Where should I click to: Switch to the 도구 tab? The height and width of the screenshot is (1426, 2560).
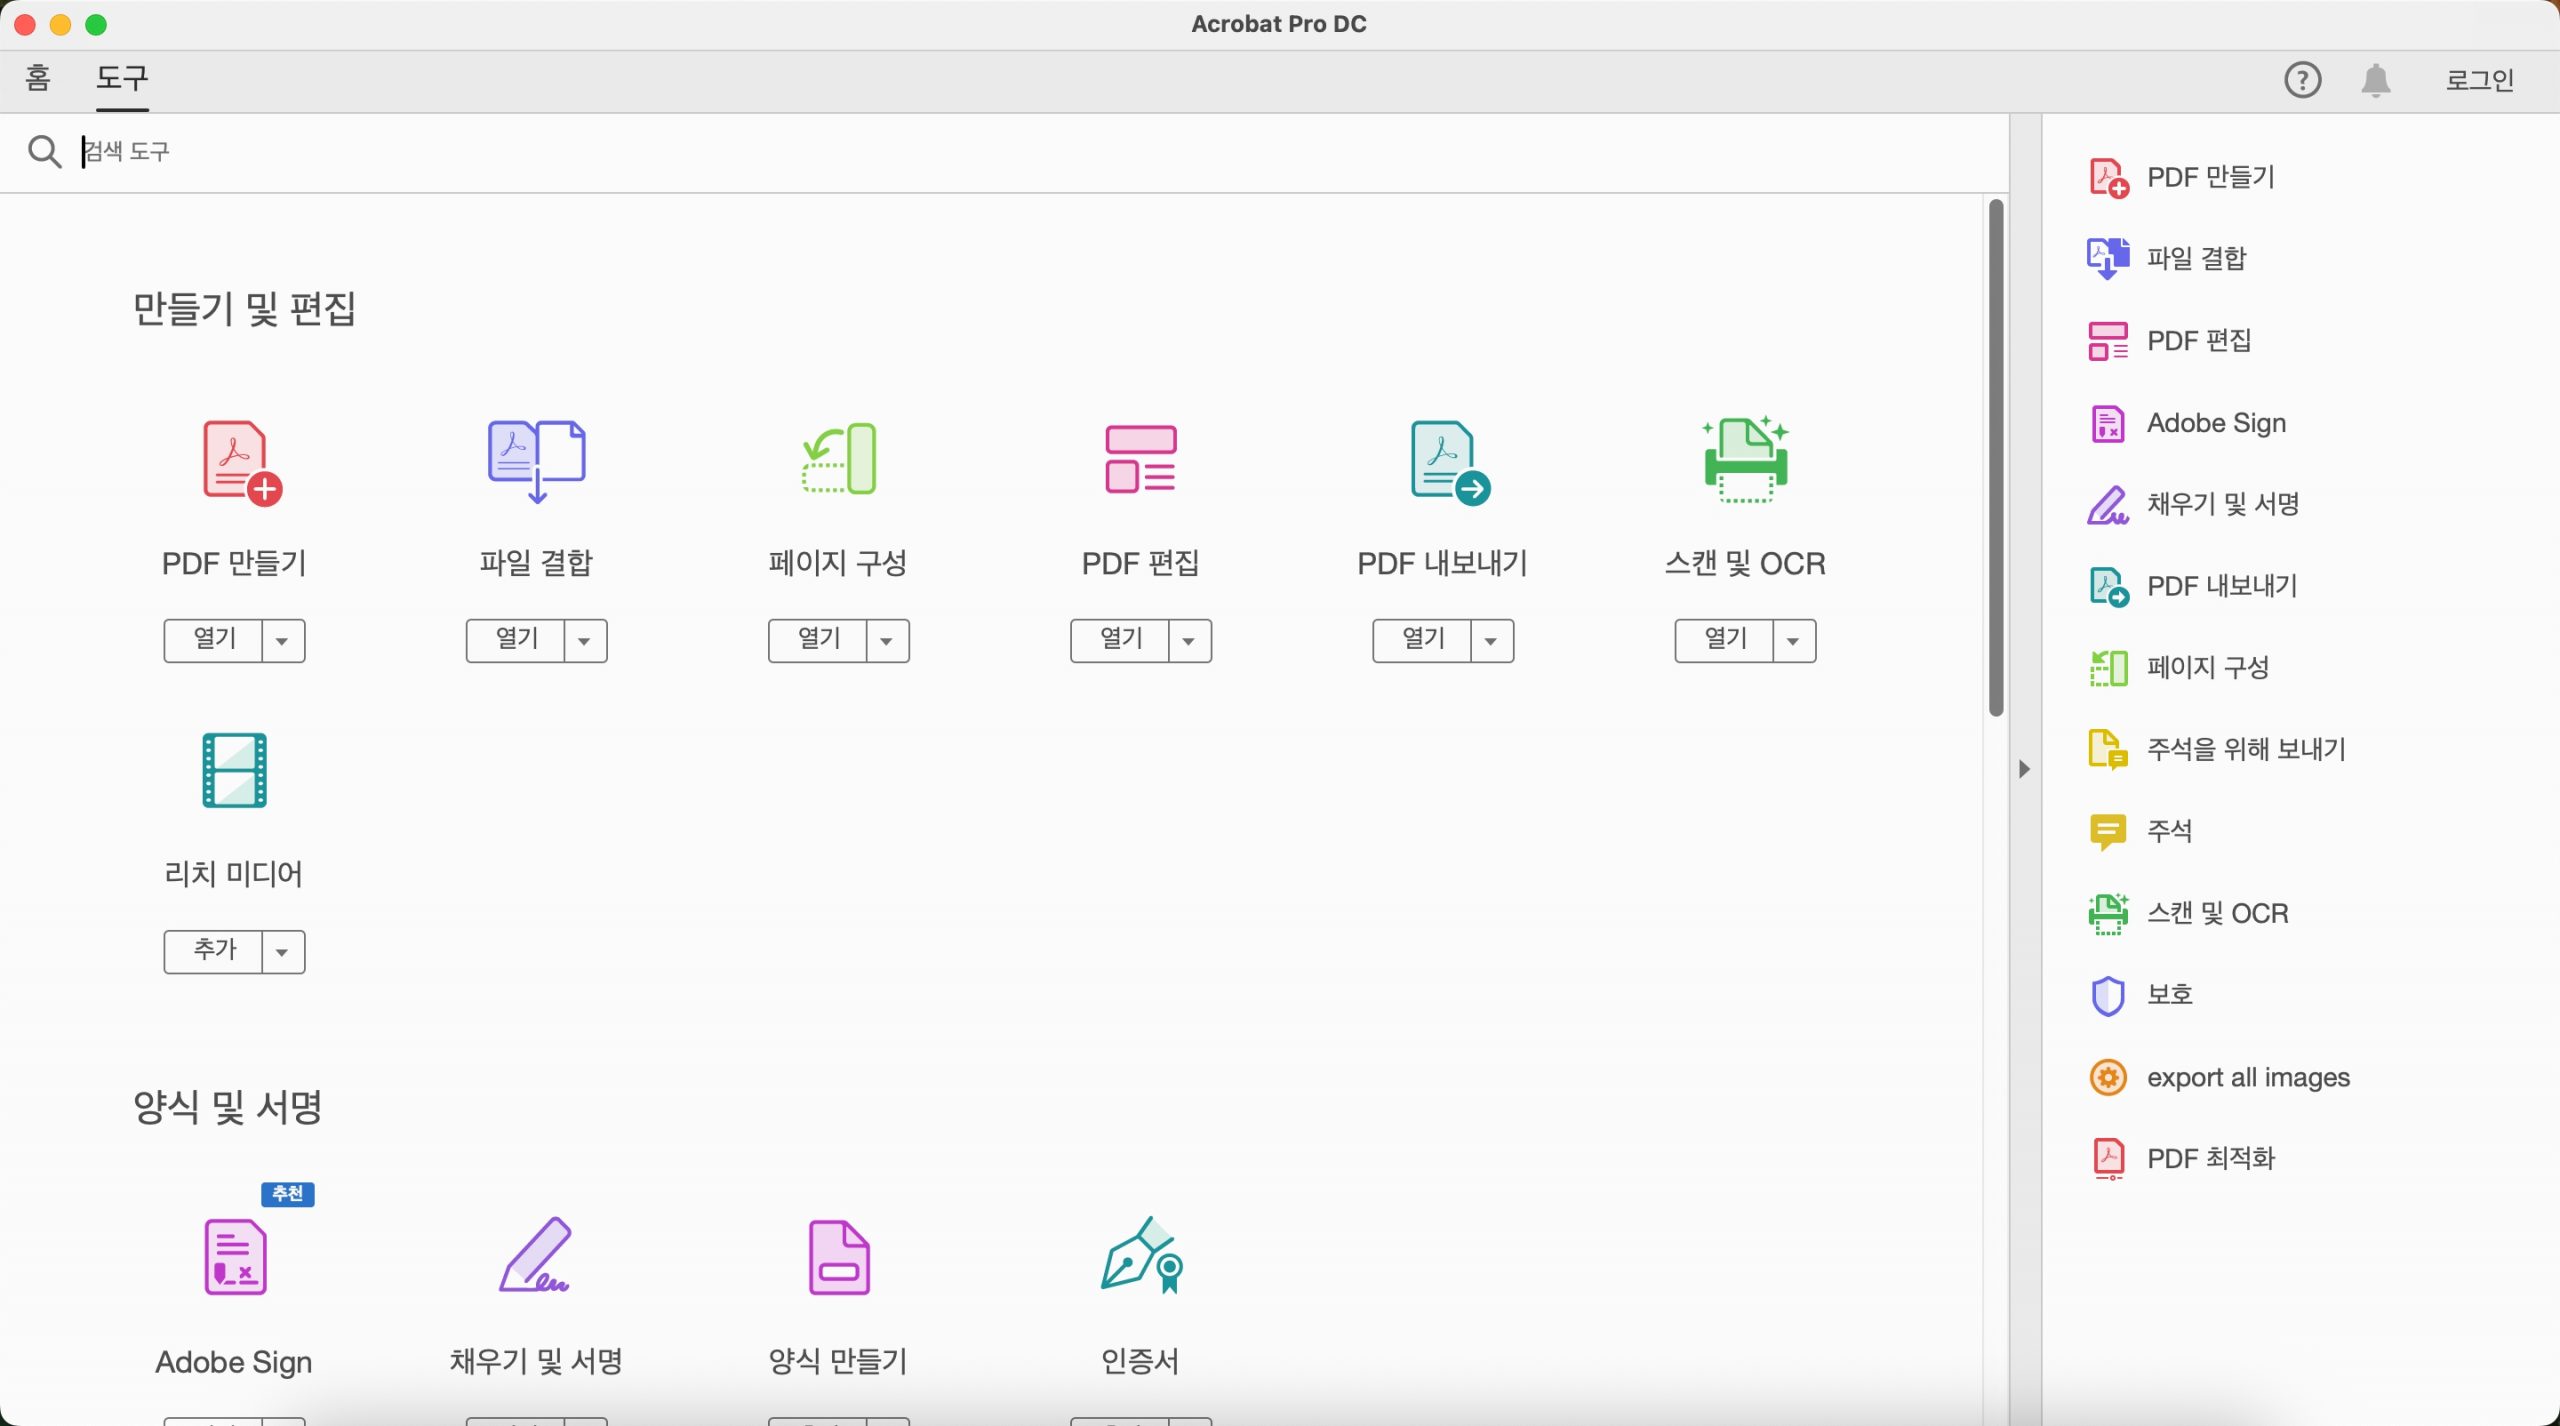point(122,78)
